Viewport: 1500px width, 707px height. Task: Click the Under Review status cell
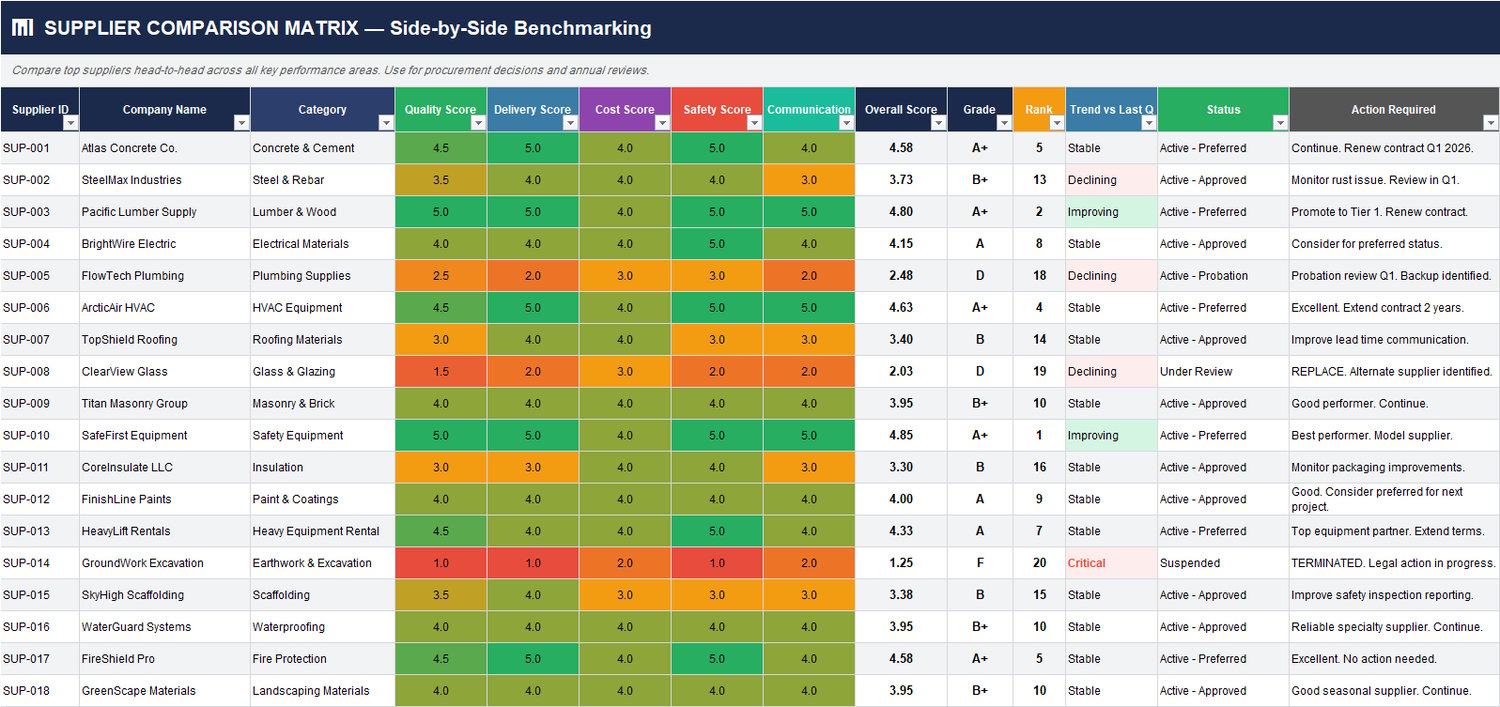click(1223, 372)
